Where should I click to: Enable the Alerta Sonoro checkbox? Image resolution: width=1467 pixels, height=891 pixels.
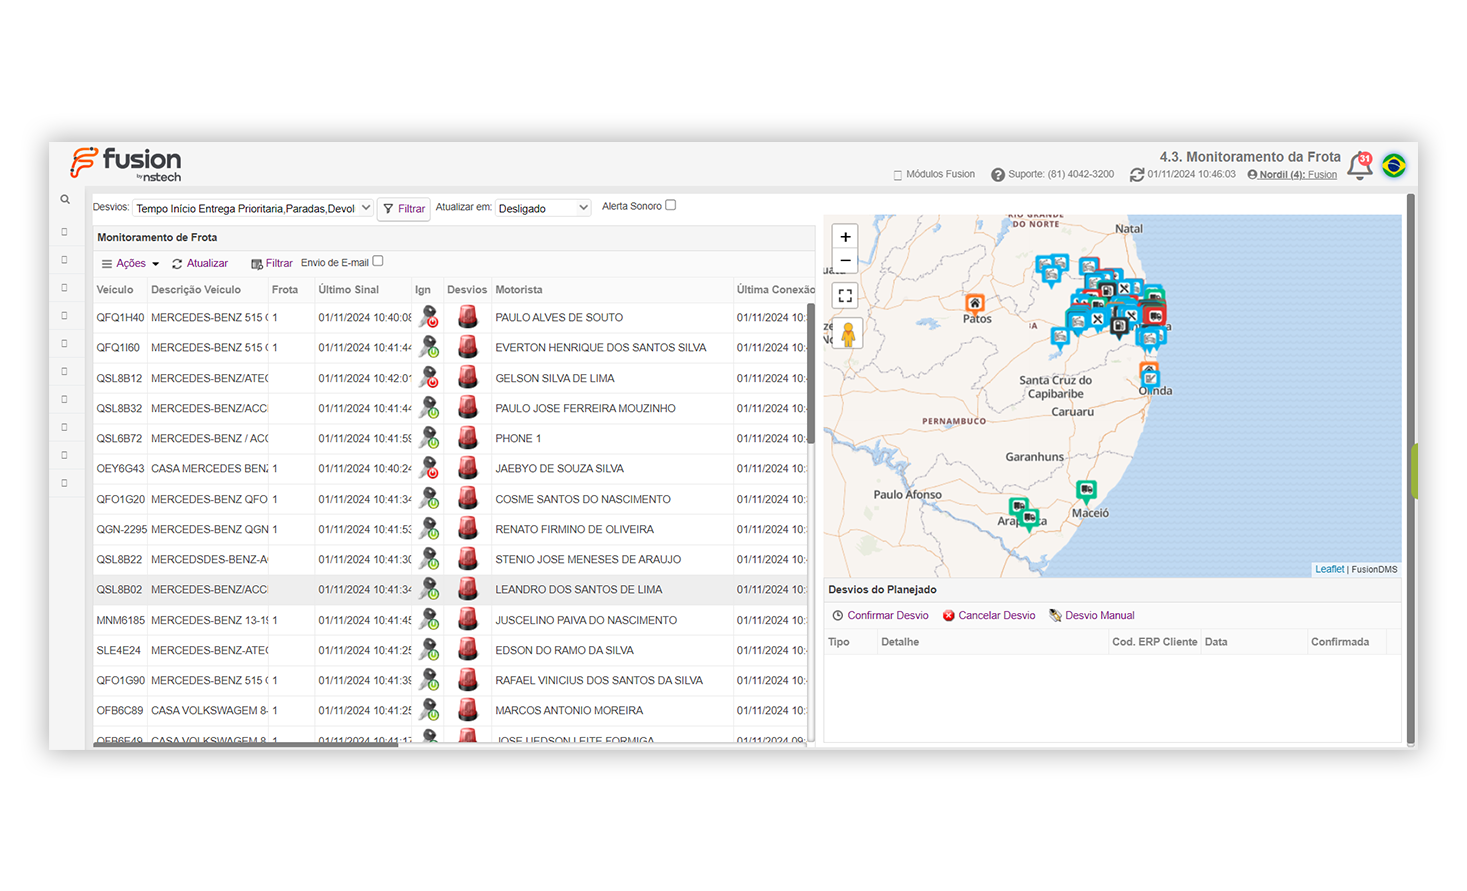671,205
